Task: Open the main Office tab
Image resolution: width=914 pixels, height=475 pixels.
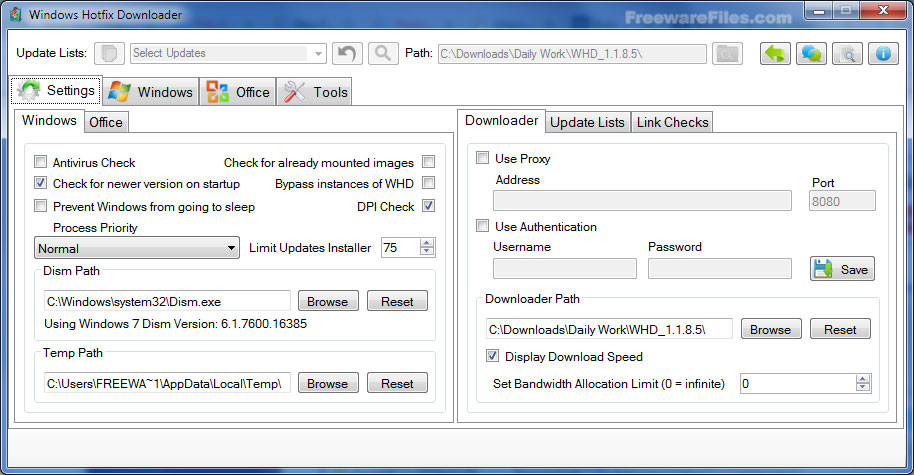Action: 238,92
